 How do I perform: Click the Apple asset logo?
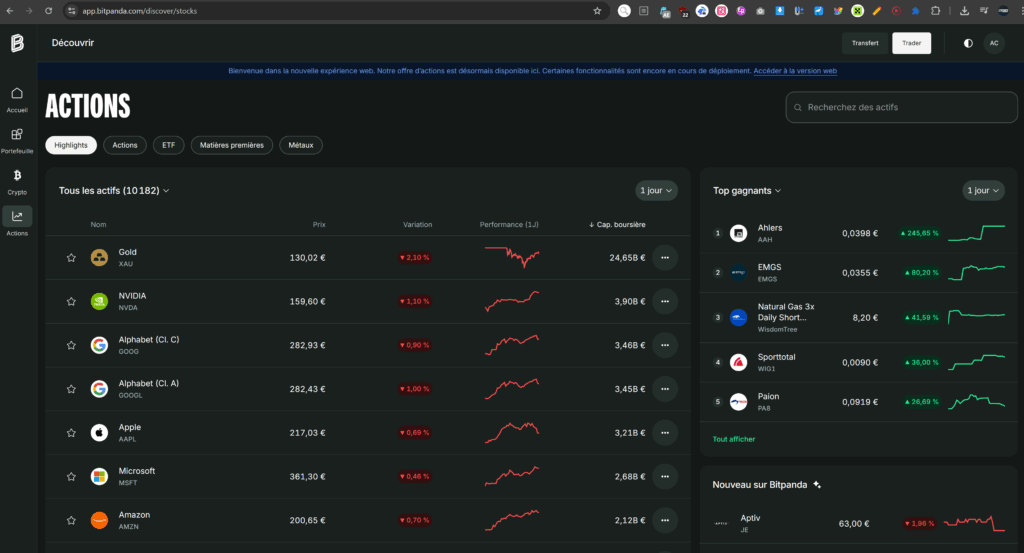pos(99,432)
